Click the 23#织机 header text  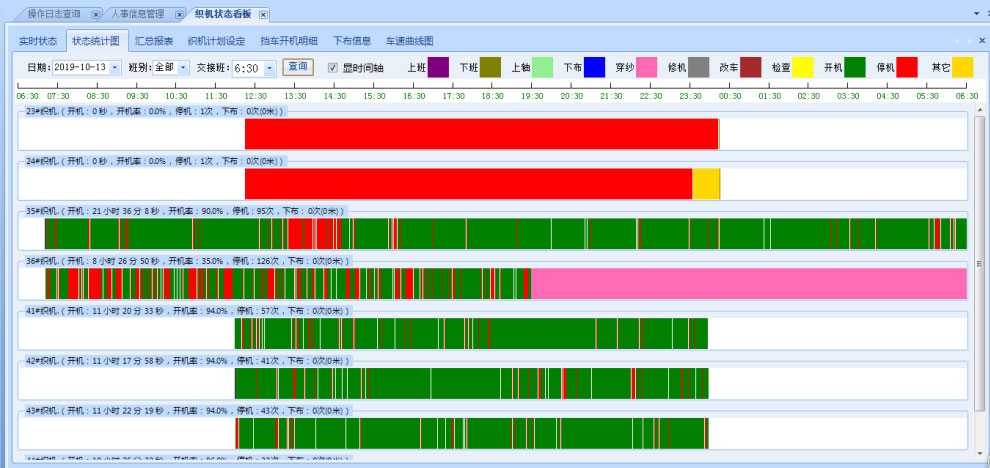tap(155, 111)
